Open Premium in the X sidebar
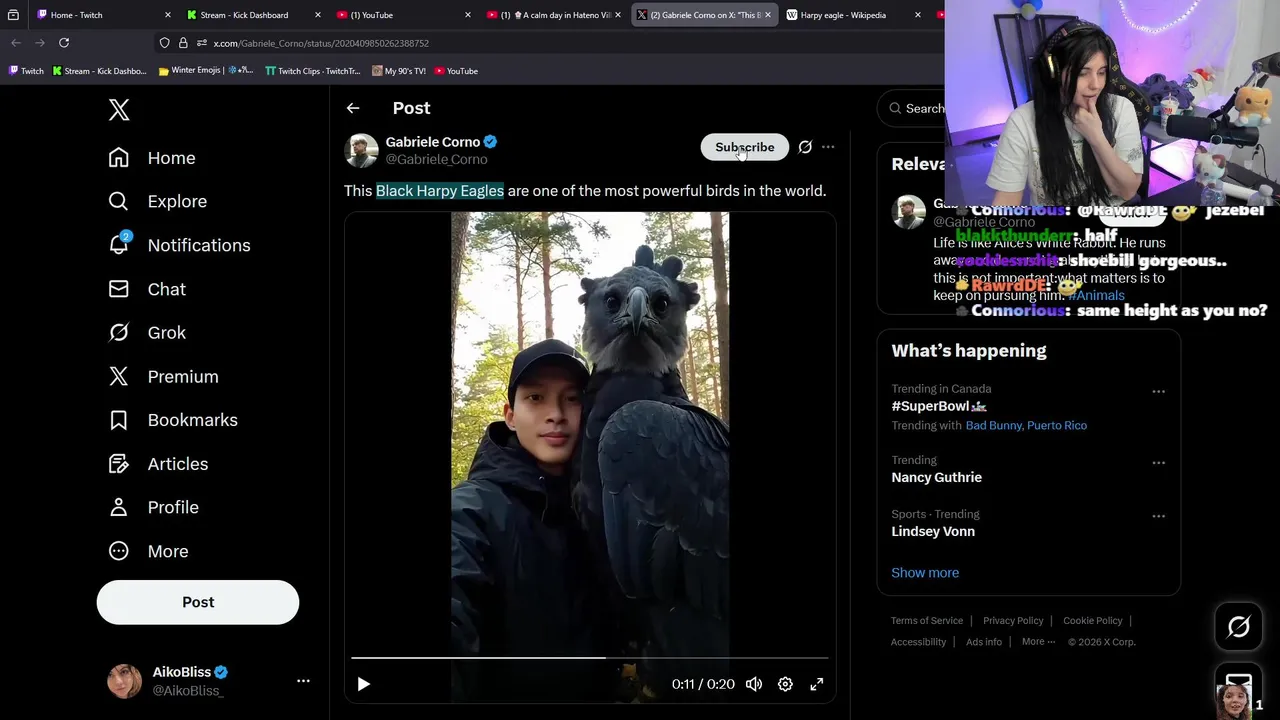Screen dimensions: 1280x720 pos(163,376)
